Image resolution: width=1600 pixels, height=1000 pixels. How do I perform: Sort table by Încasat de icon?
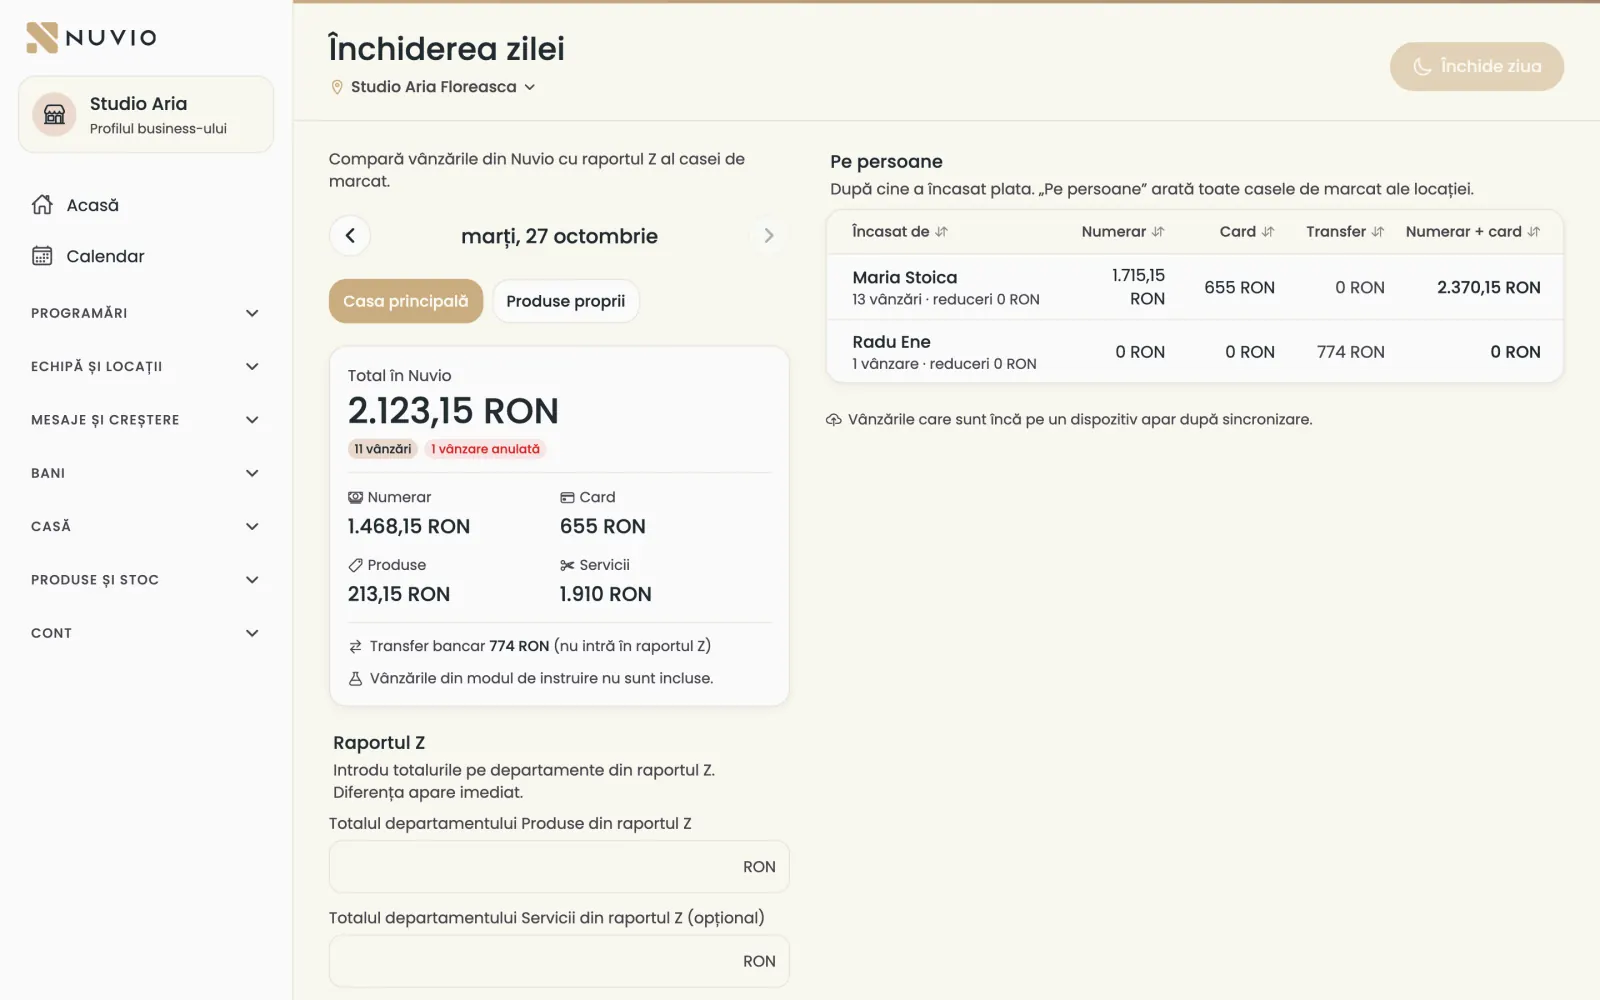[941, 232]
